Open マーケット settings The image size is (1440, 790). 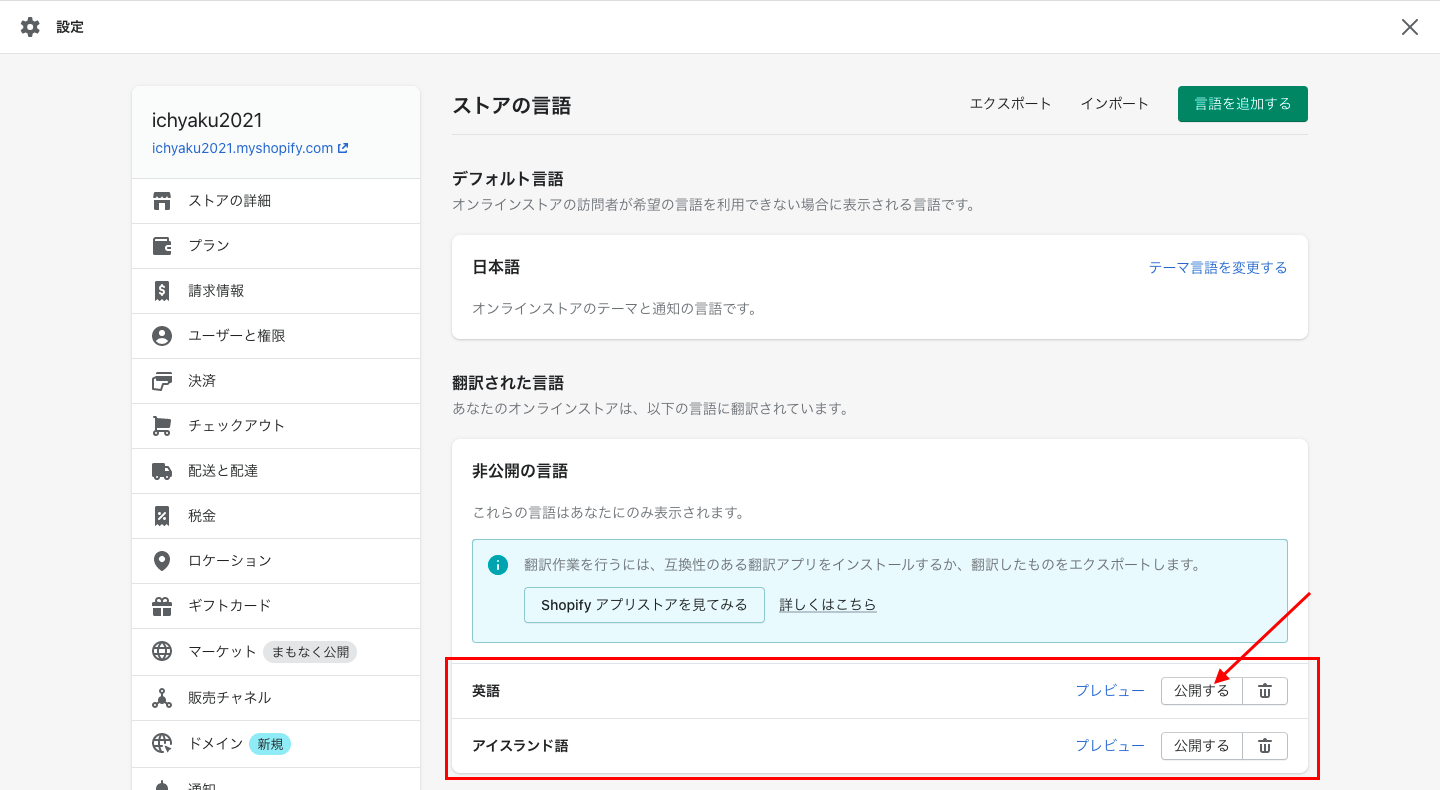(x=276, y=652)
